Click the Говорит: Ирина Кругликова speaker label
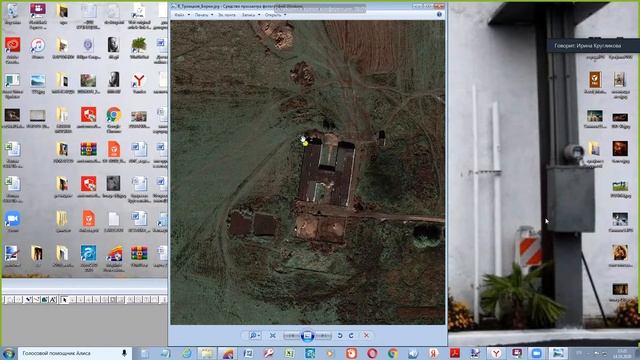 (588, 46)
